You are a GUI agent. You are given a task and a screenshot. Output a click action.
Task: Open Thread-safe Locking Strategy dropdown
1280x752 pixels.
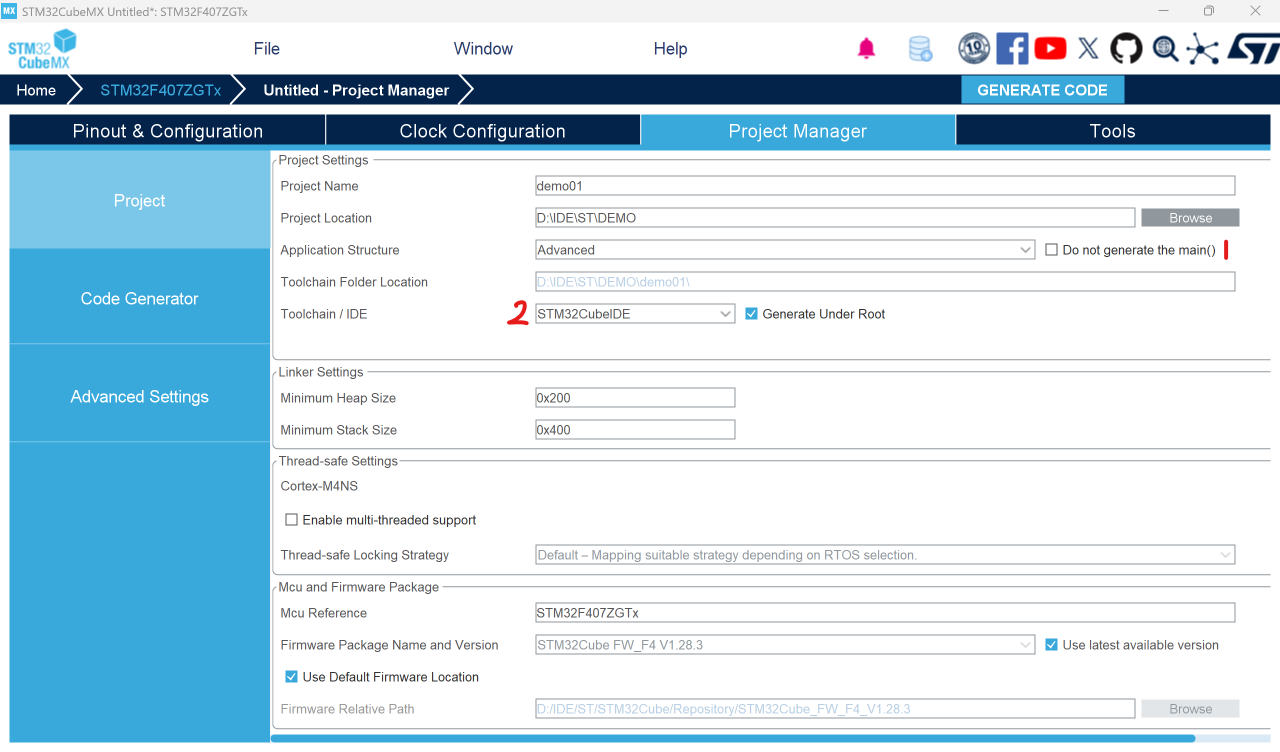tap(885, 555)
